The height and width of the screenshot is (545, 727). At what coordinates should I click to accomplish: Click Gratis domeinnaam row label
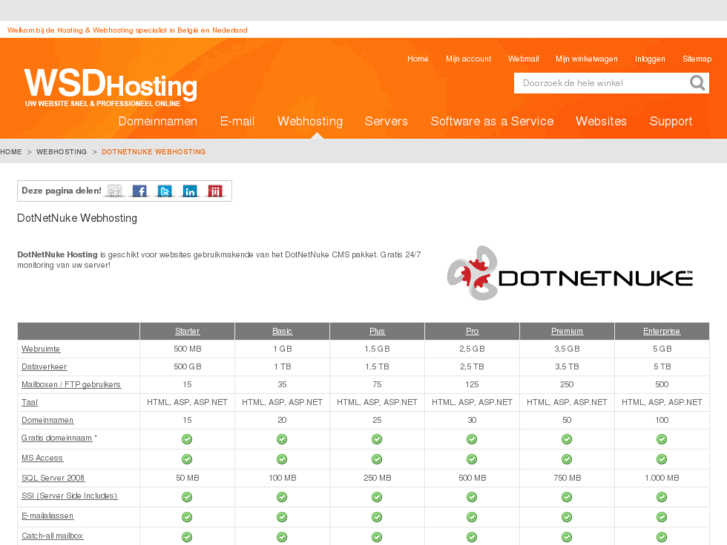coord(57,438)
